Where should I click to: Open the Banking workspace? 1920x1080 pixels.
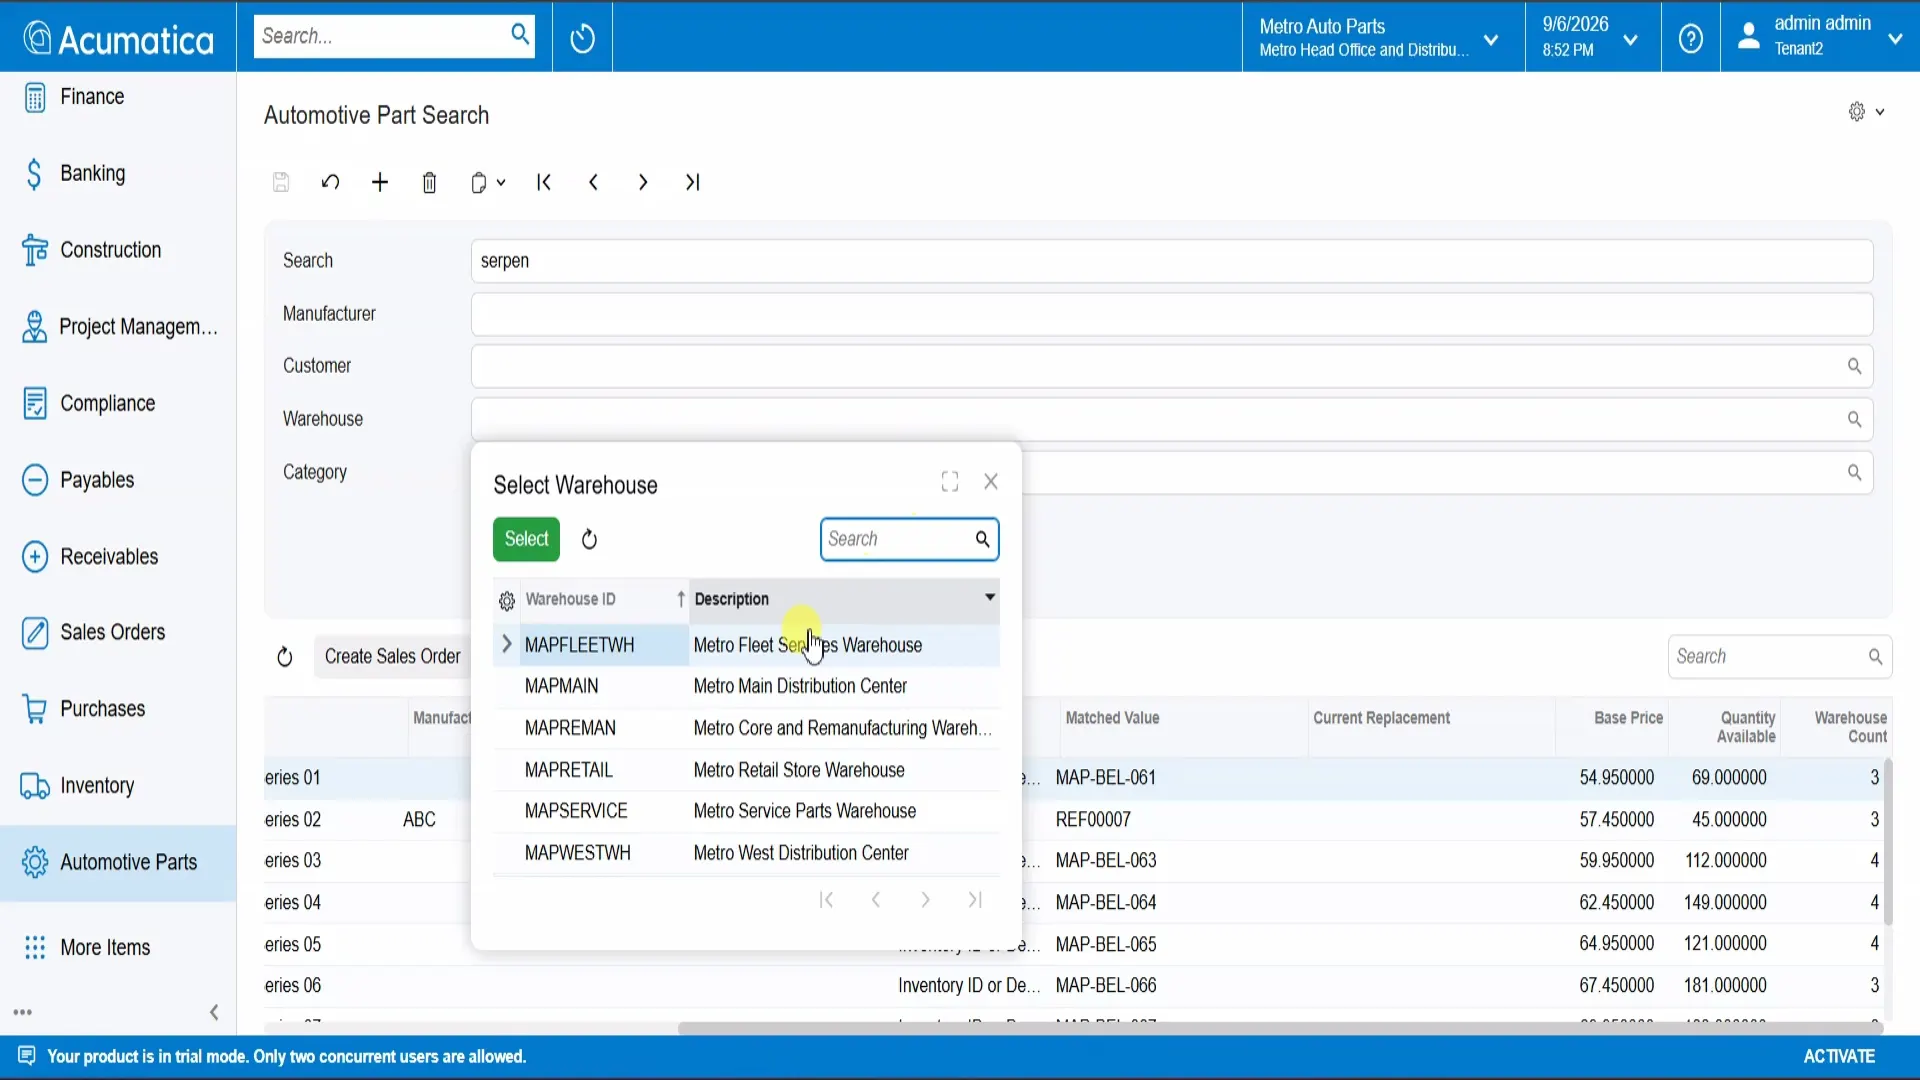[118, 173]
